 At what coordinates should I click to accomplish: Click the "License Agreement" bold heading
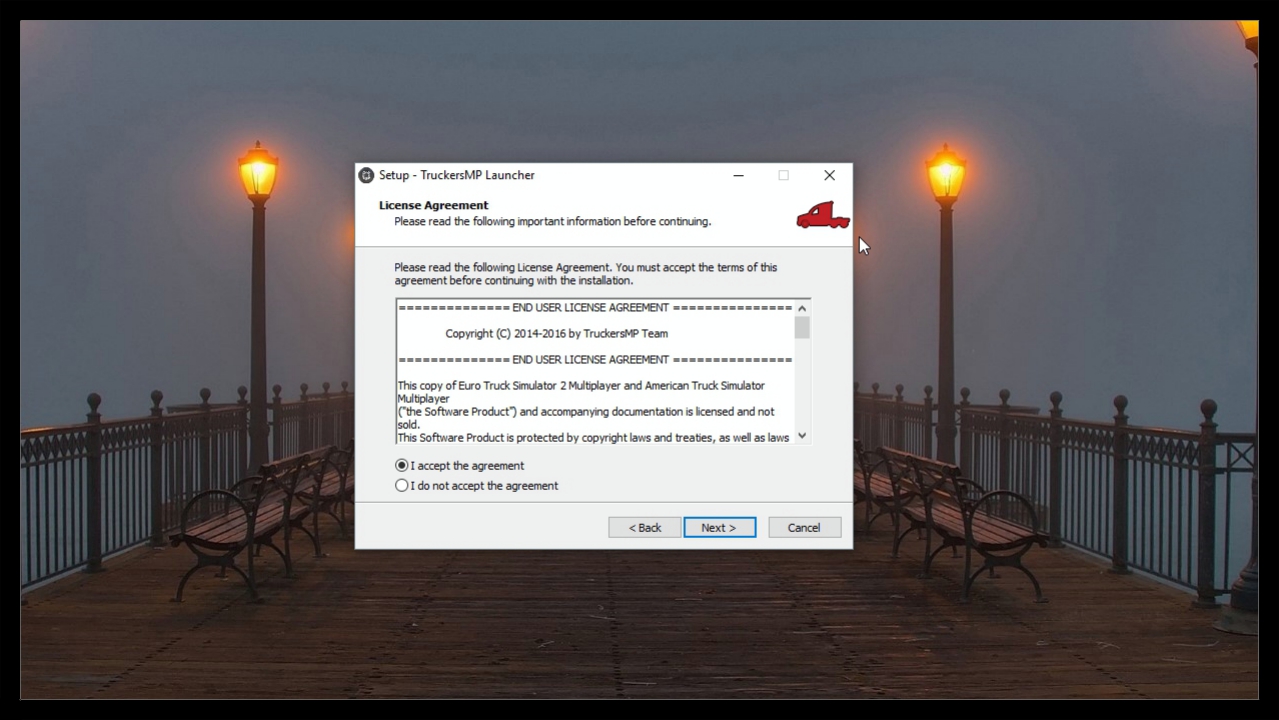click(434, 205)
